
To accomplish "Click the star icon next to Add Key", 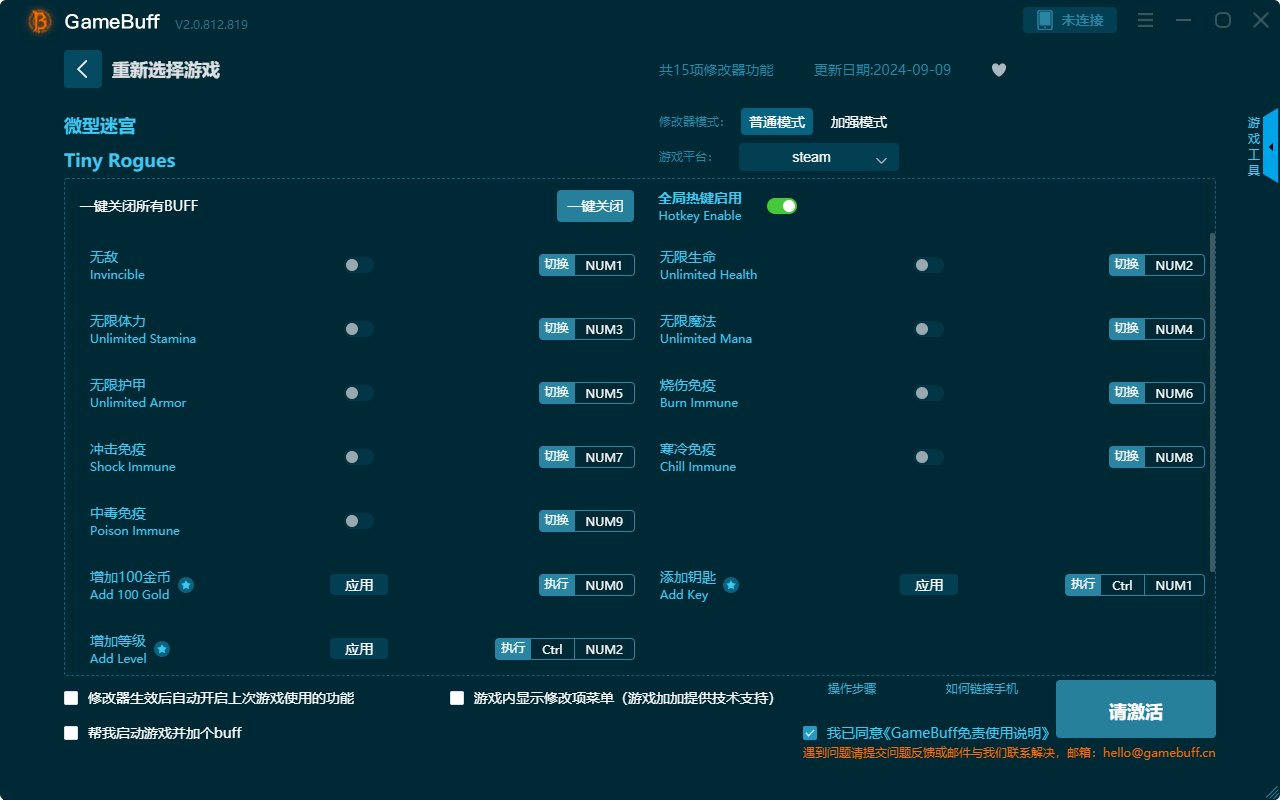I will pos(731,587).
